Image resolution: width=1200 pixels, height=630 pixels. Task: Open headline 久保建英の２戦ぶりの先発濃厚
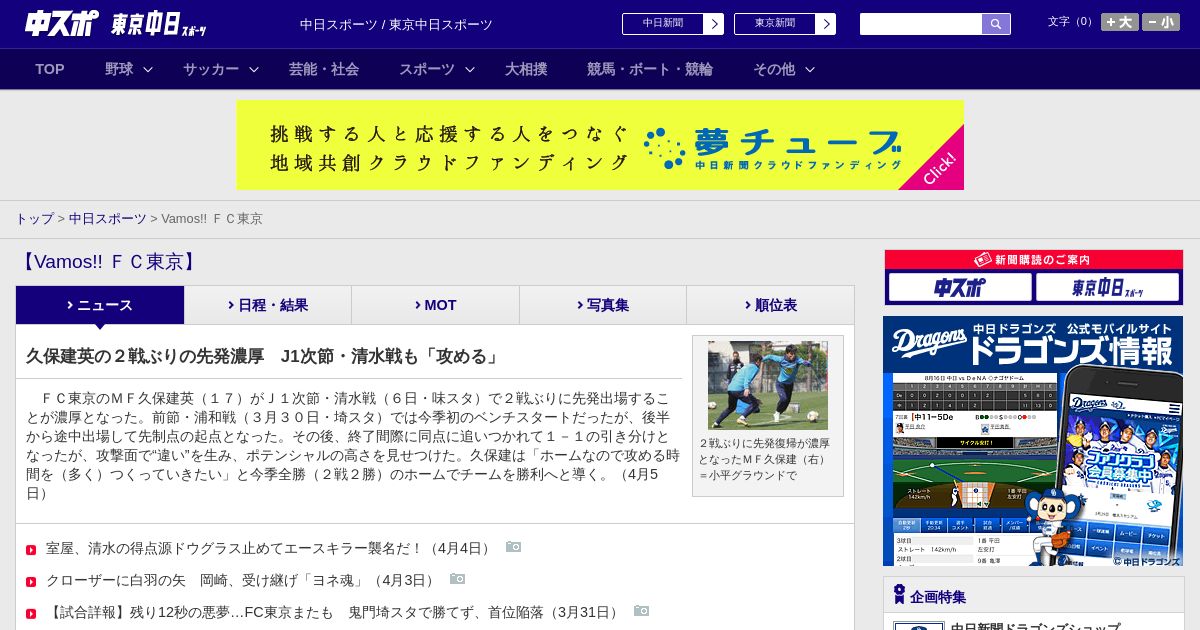[x=264, y=356]
